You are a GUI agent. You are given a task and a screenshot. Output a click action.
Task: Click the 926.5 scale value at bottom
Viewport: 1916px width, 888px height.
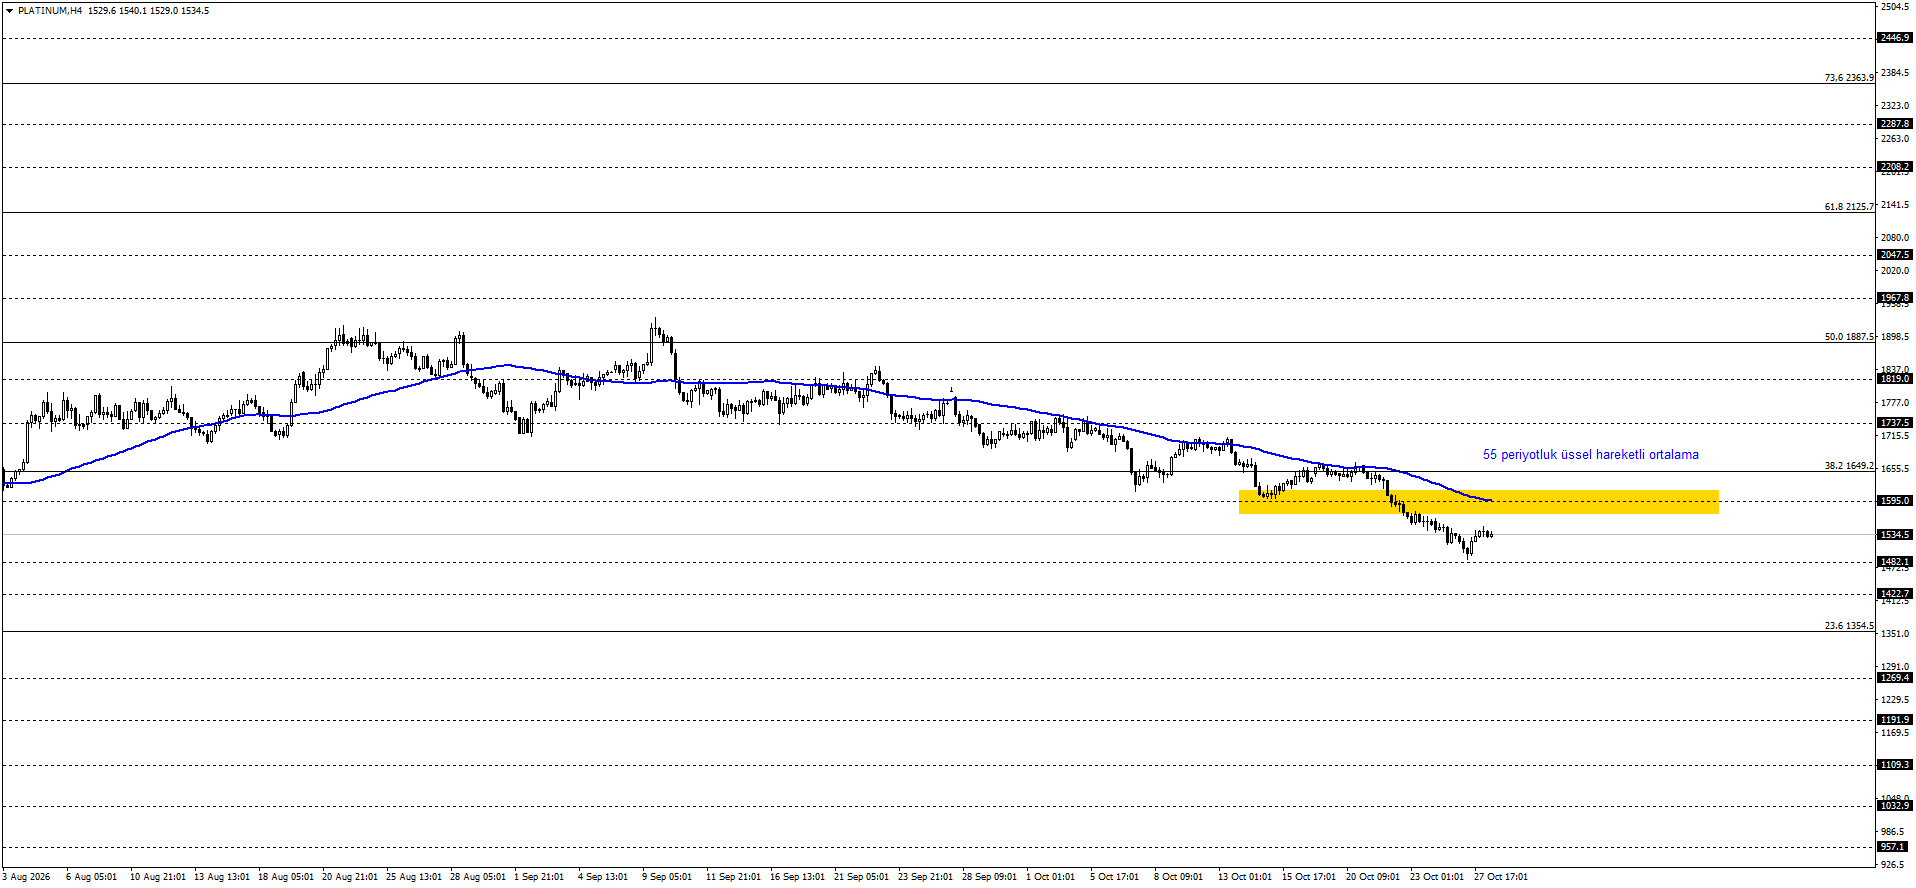1893,864
